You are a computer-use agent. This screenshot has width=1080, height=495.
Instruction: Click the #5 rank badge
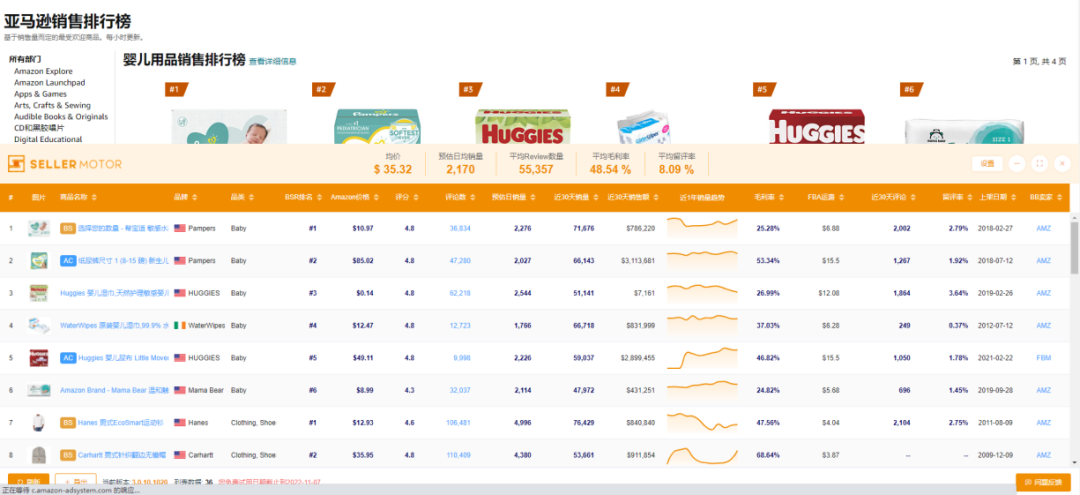coord(763,89)
